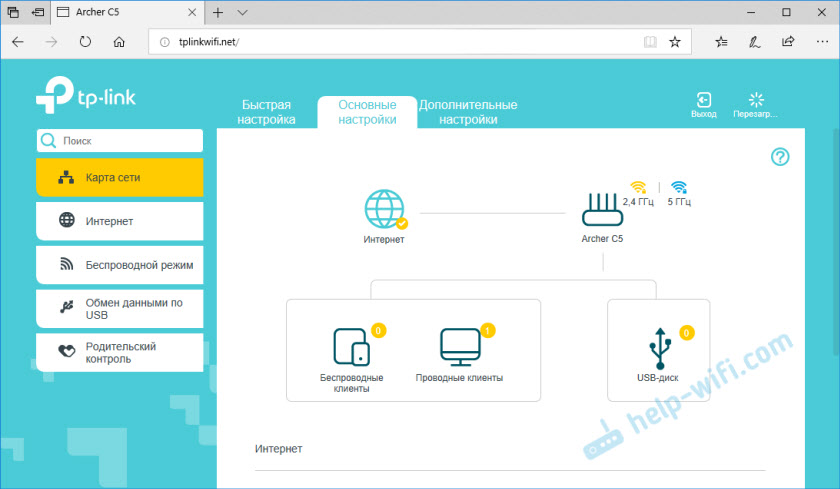Click the reboot (Перезагр...) icon
The width and height of the screenshot is (840, 489).
tap(755, 100)
